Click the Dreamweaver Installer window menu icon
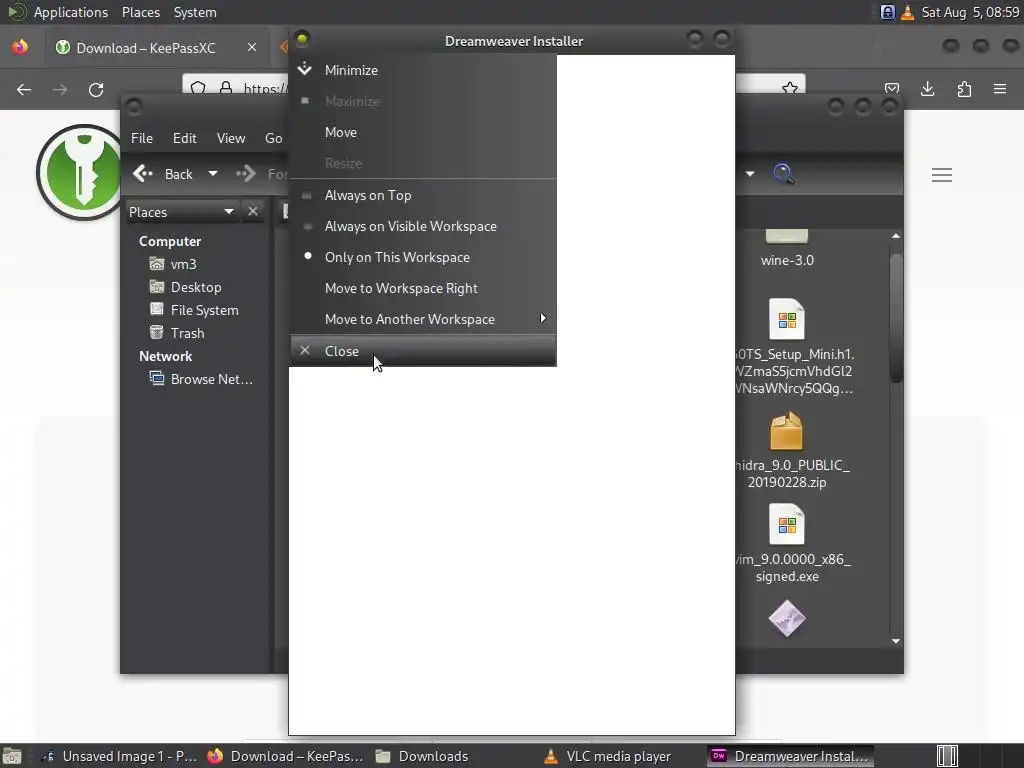The width and height of the screenshot is (1024, 768). tap(302, 40)
